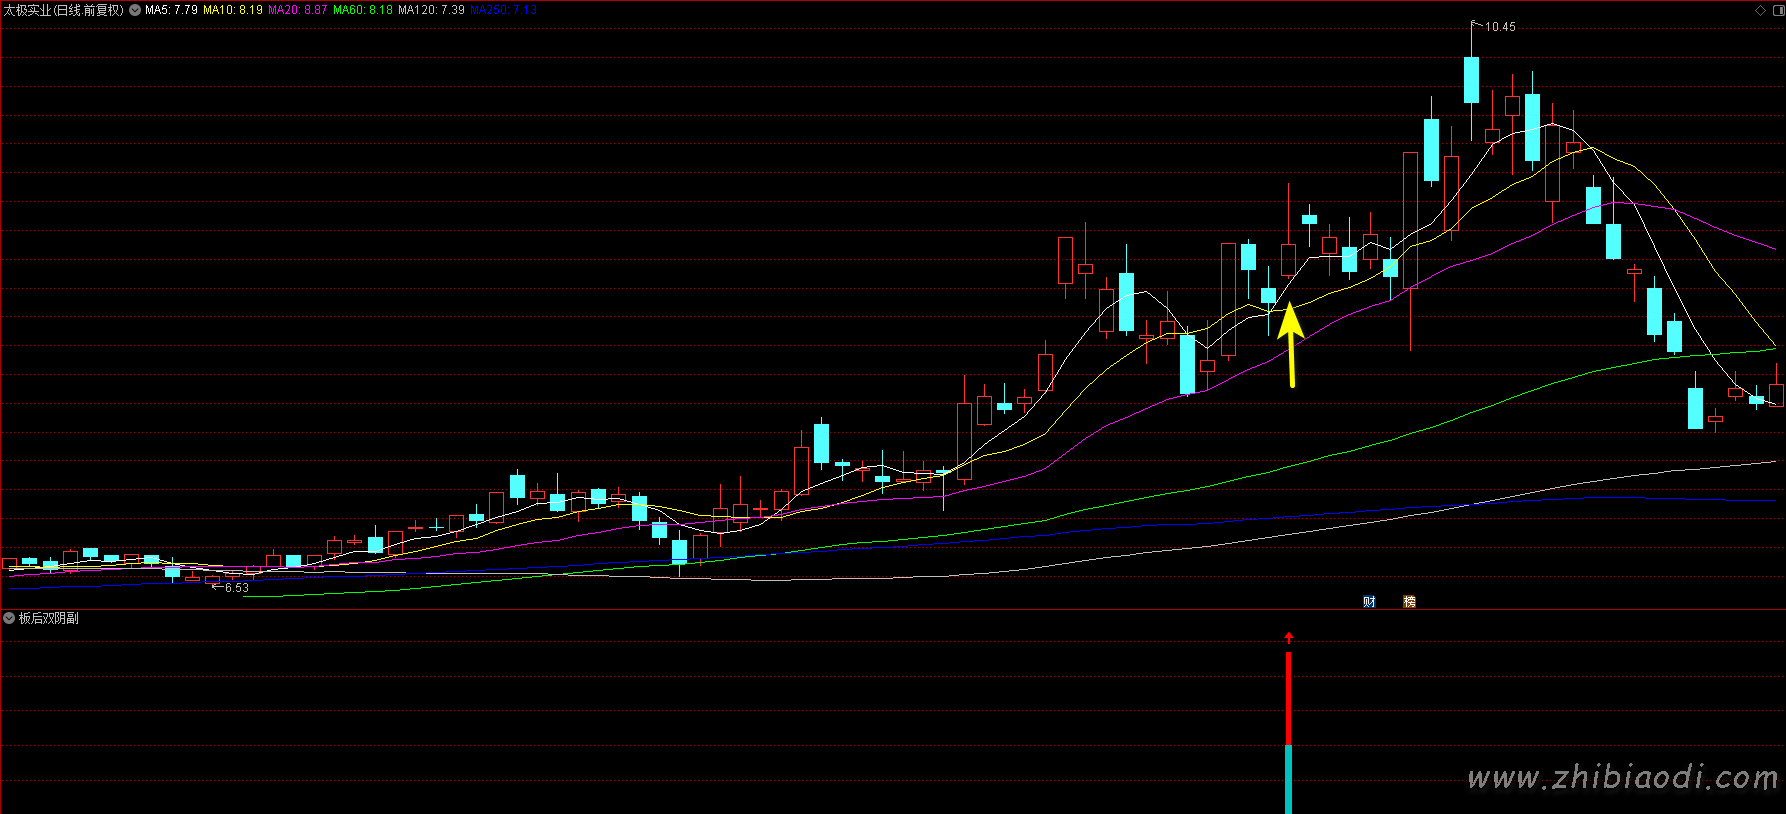This screenshot has width=1786, height=814.
Task: Toggle the side panel icon at top right
Action: 1776,10
